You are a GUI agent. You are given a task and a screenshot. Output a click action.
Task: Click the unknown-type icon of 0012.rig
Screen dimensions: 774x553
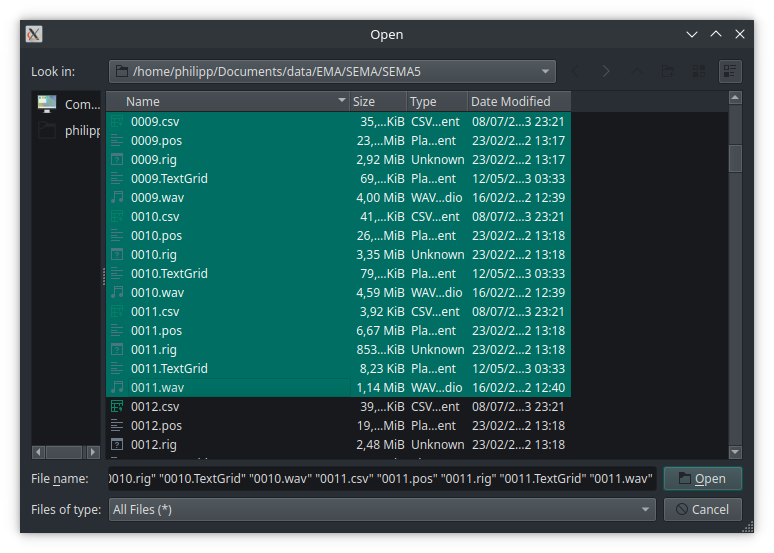click(117, 445)
